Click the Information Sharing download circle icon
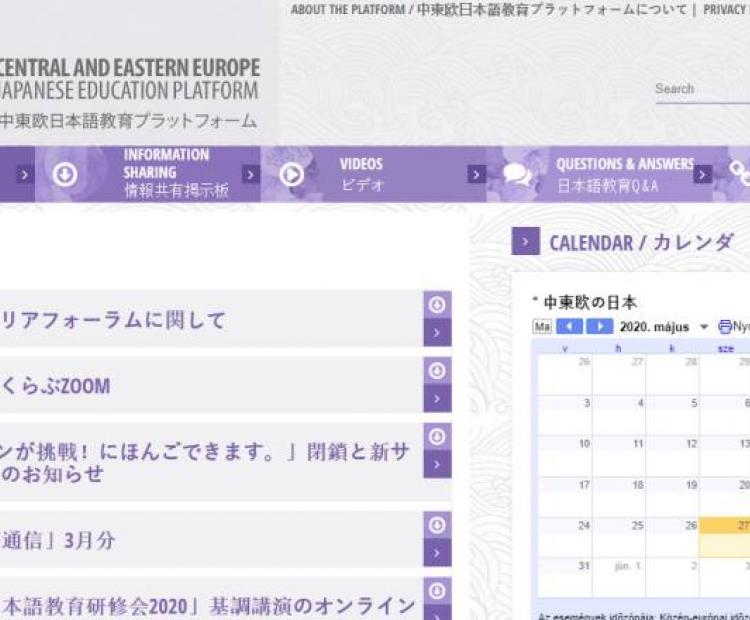 tap(64, 174)
